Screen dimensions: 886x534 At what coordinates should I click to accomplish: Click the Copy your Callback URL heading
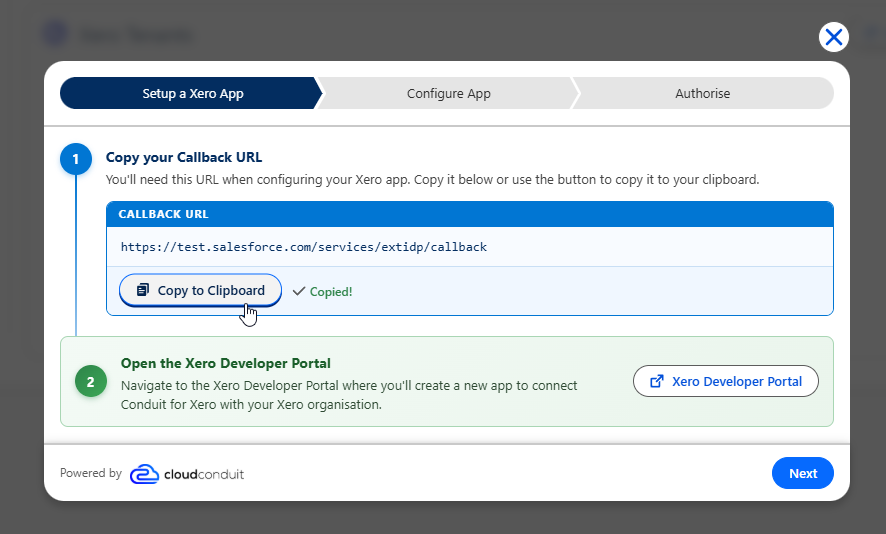coord(184,157)
